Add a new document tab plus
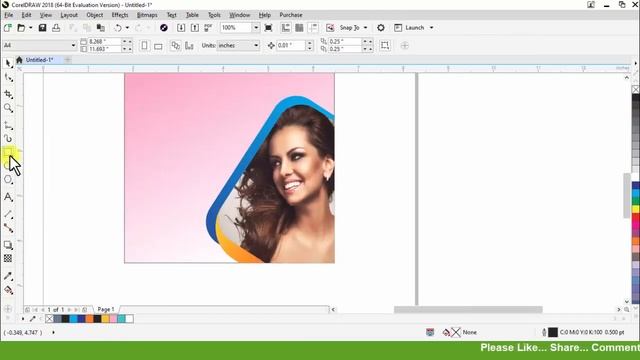The image size is (640, 360). tap(67, 60)
